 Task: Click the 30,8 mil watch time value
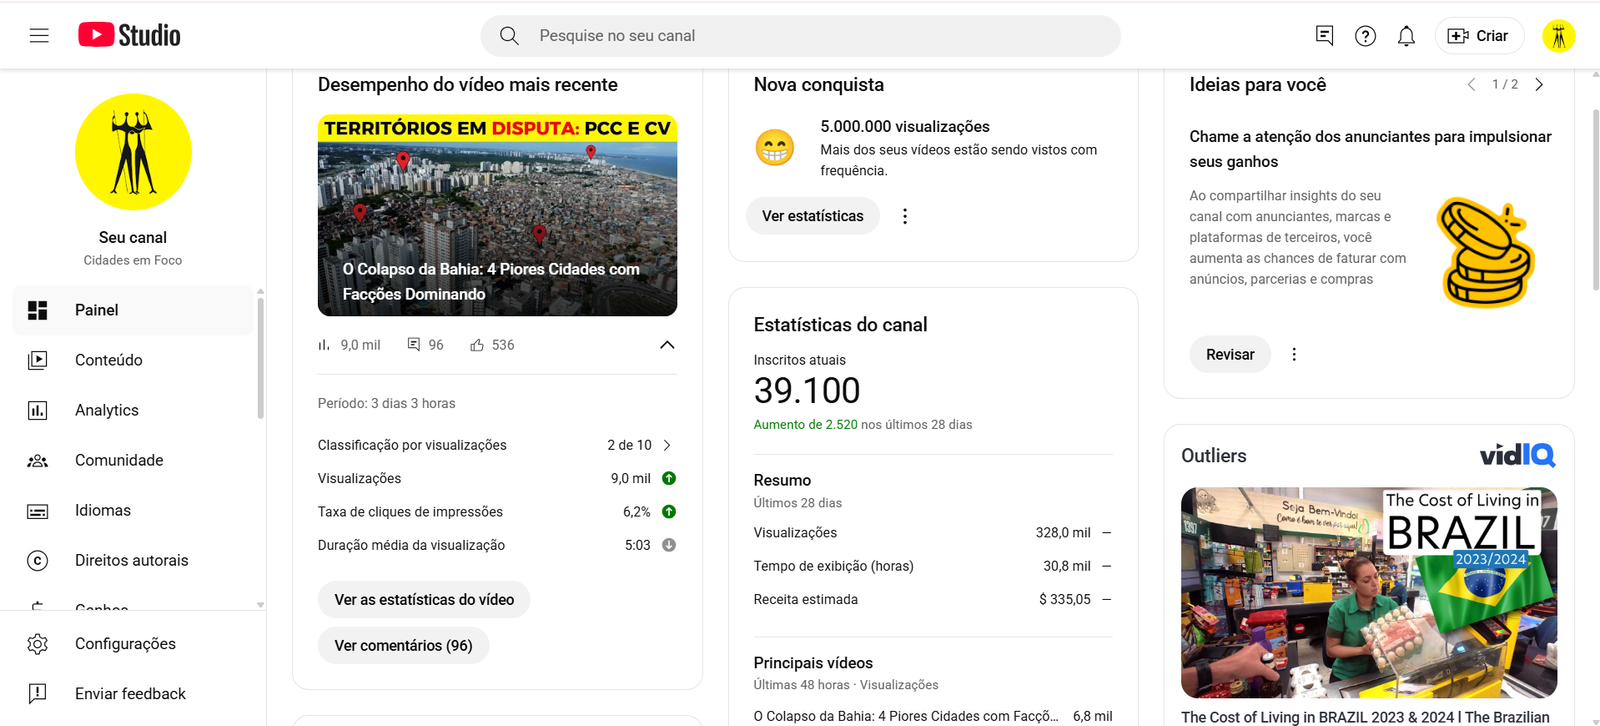(x=1067, y=566)
